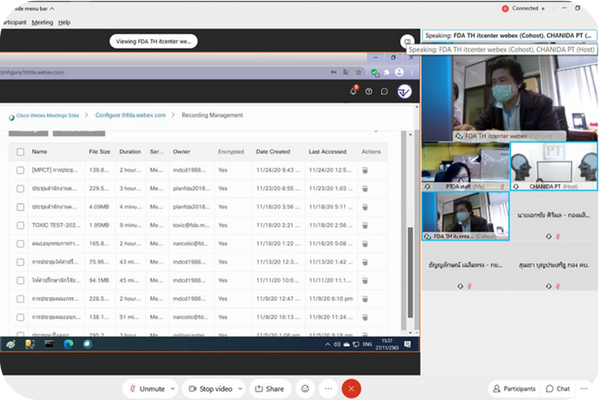Click the Unmute button
Viewport: 600px width, 400px height.
(147, 389)
